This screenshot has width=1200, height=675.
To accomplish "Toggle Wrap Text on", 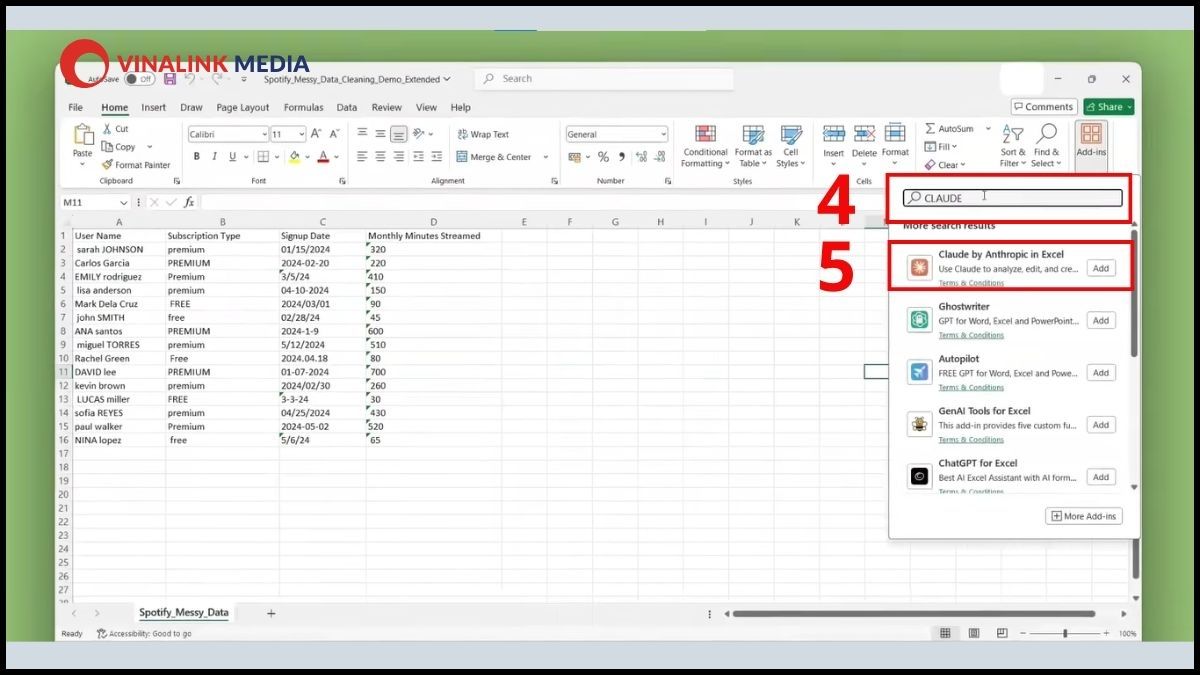I will tap(483, 134).
